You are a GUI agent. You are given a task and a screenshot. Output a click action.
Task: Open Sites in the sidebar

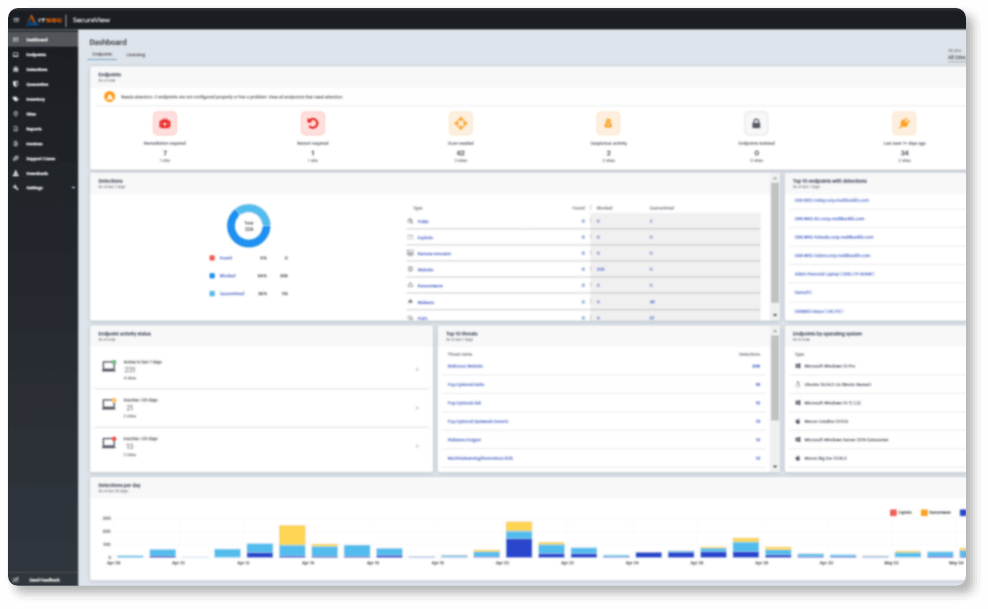coord(43,114)
